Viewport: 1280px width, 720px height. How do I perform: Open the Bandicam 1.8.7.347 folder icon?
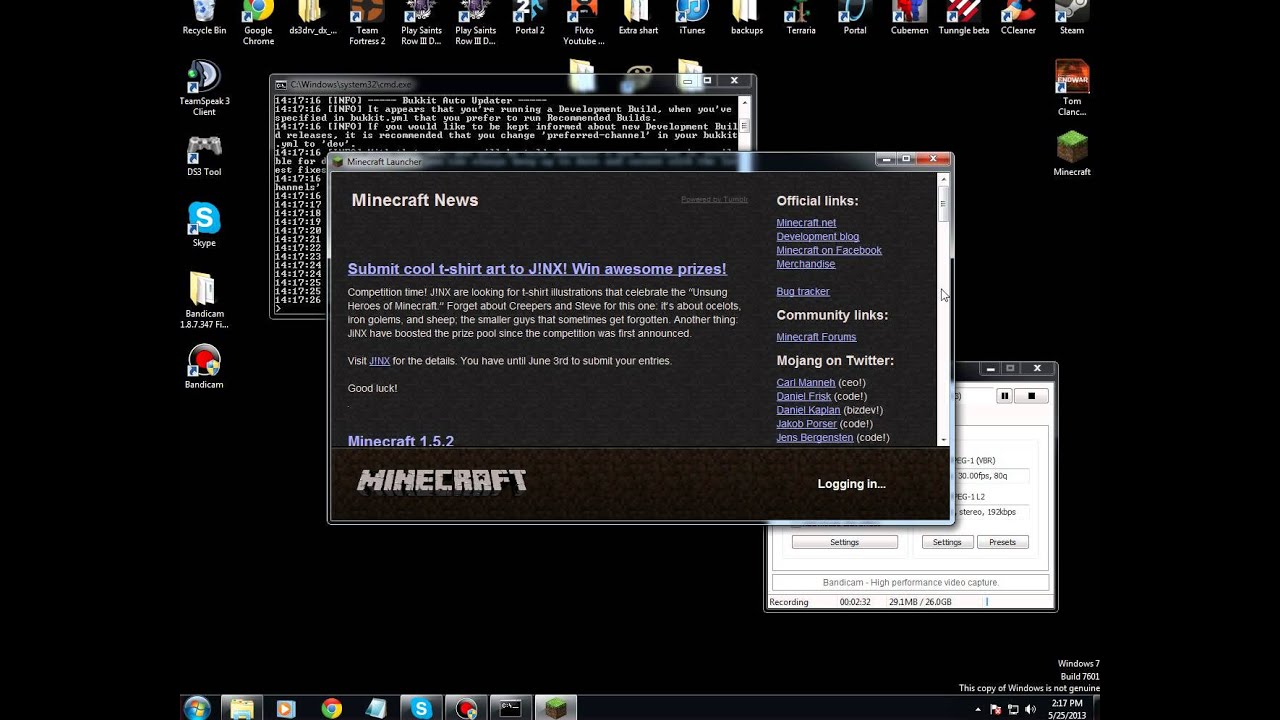coord(204,300)
